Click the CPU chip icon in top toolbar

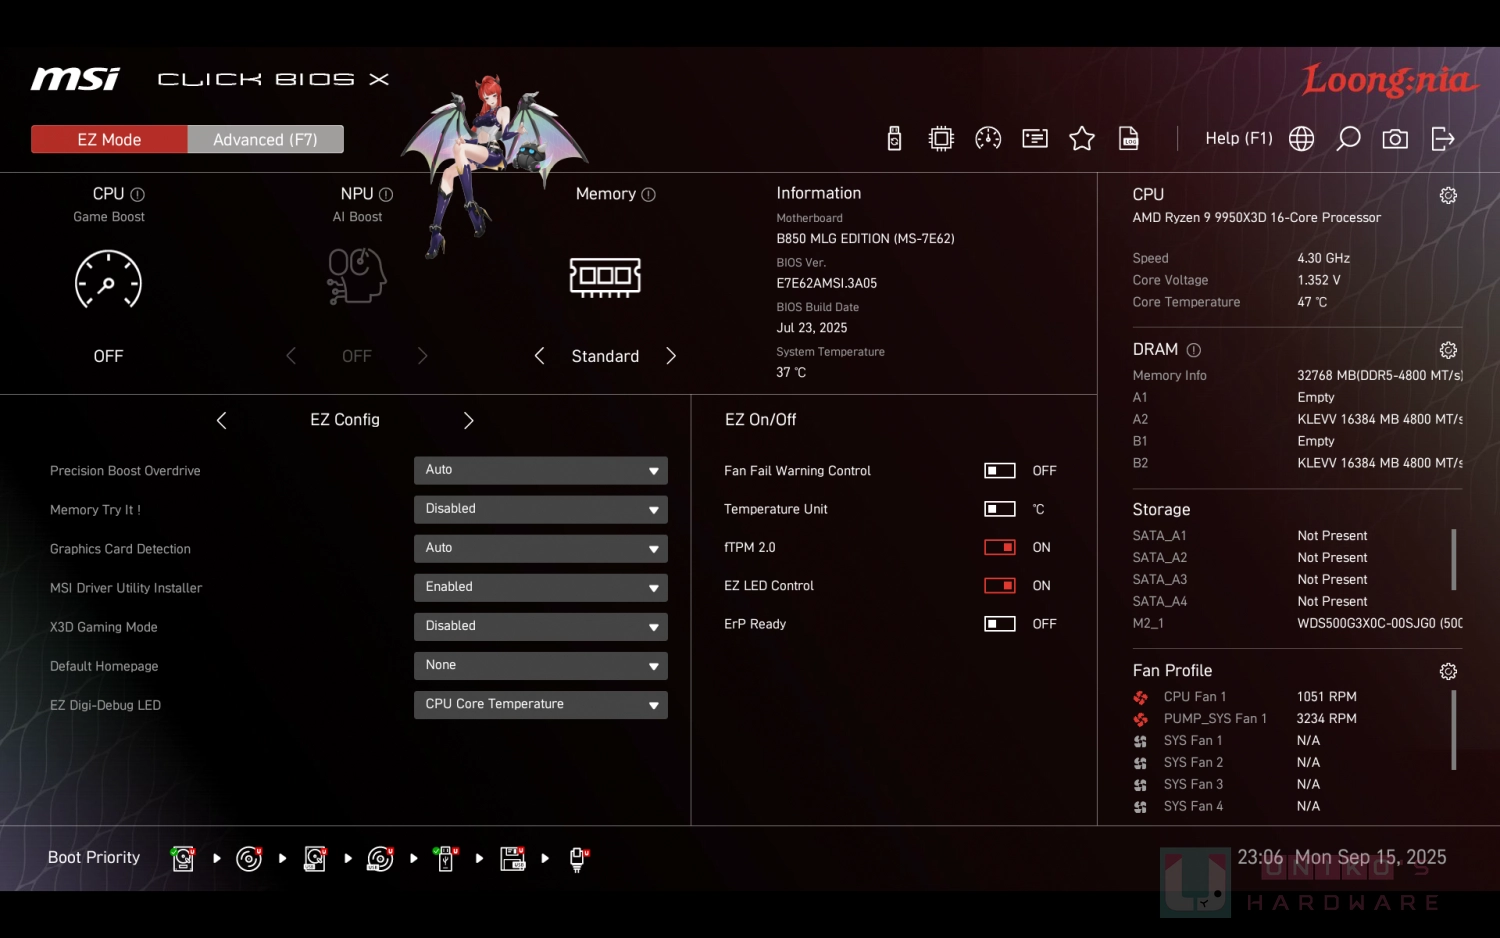[941, 139]
